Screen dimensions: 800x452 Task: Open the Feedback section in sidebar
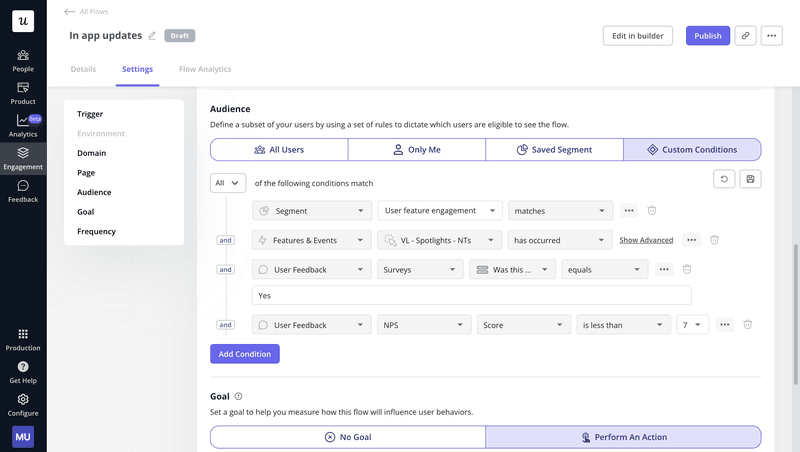click(23, 191)
